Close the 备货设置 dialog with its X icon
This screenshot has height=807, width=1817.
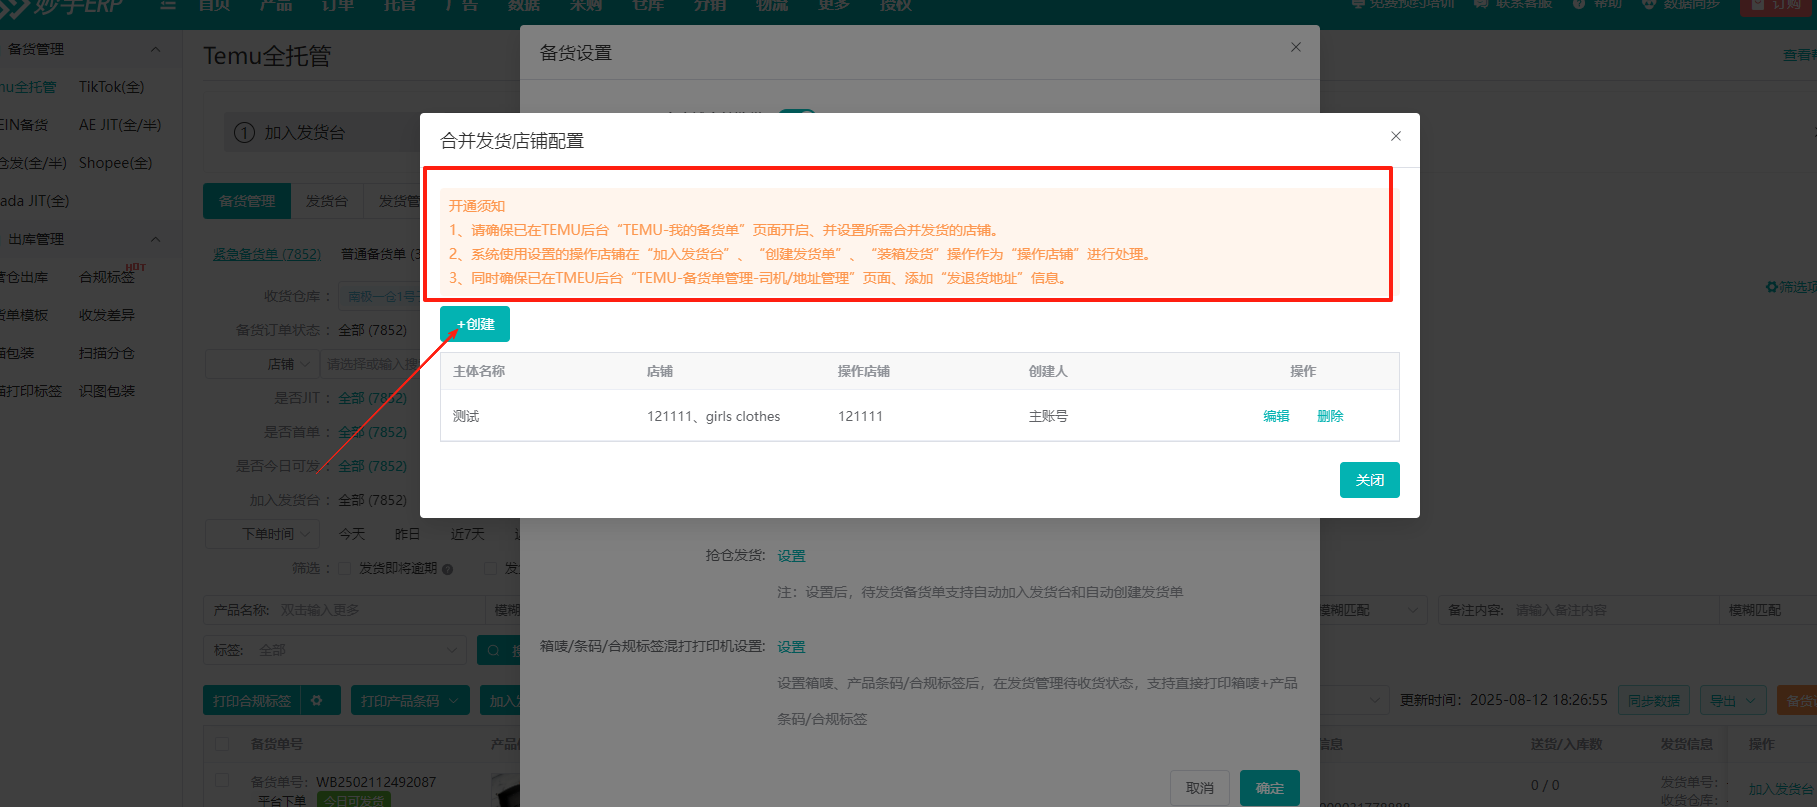tap(1296, 47)
